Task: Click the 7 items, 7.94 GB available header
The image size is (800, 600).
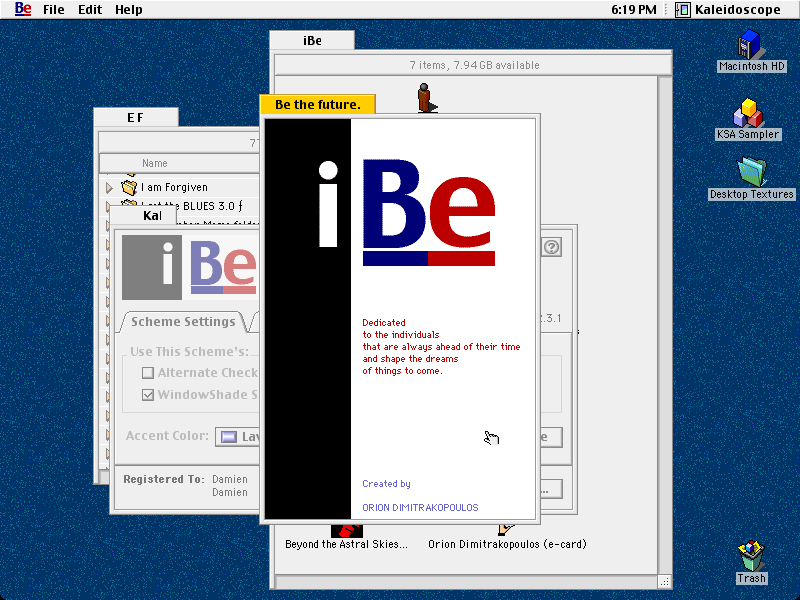Action: point(474,65)
